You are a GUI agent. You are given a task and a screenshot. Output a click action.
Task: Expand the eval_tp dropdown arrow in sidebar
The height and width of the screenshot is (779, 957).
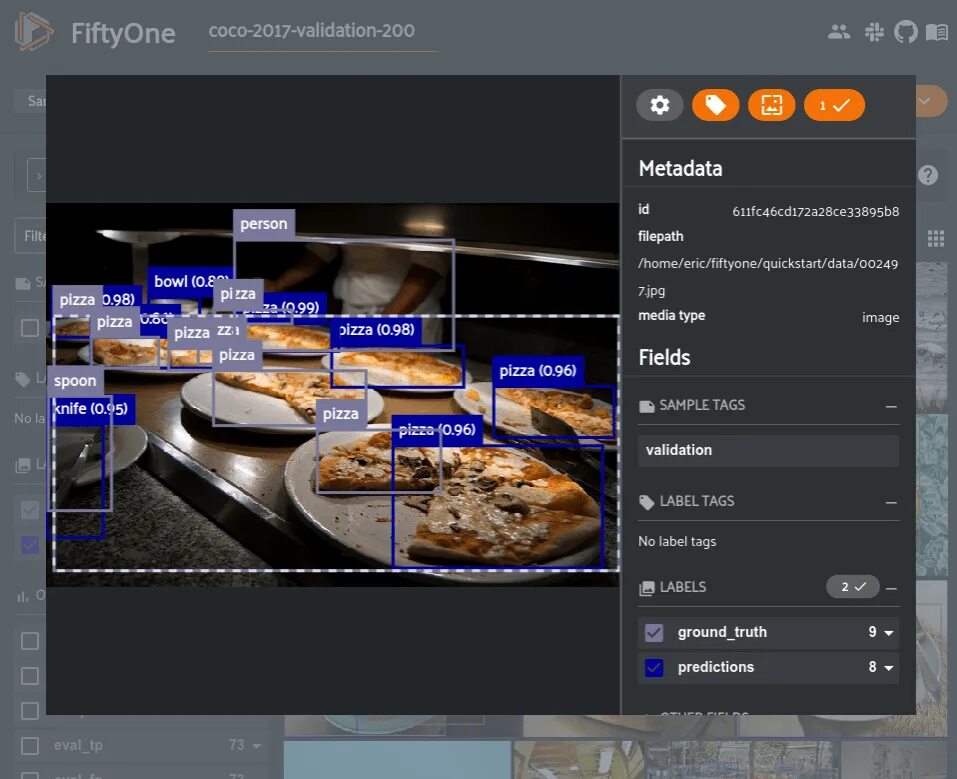(256, 746)
